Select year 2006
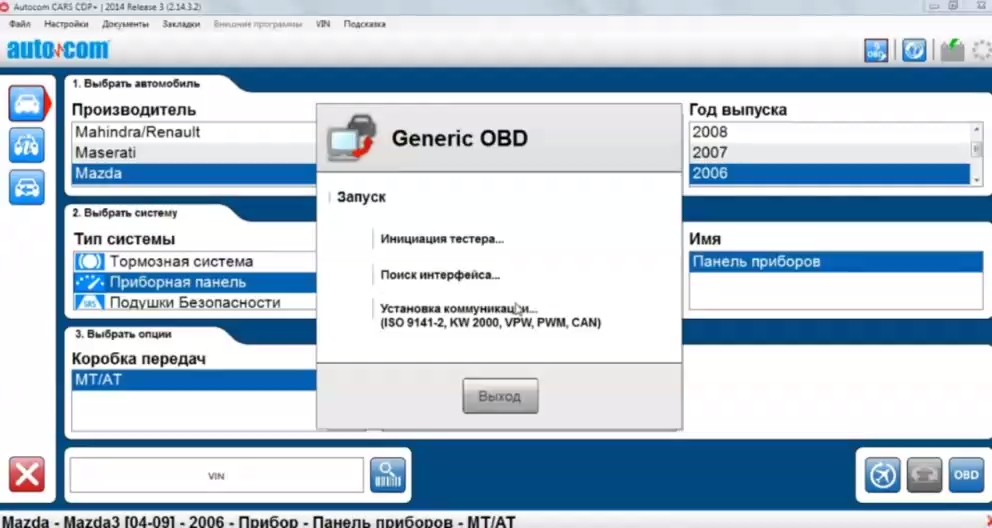The height and width of the screenshot is (528, 992). [829, 173]
